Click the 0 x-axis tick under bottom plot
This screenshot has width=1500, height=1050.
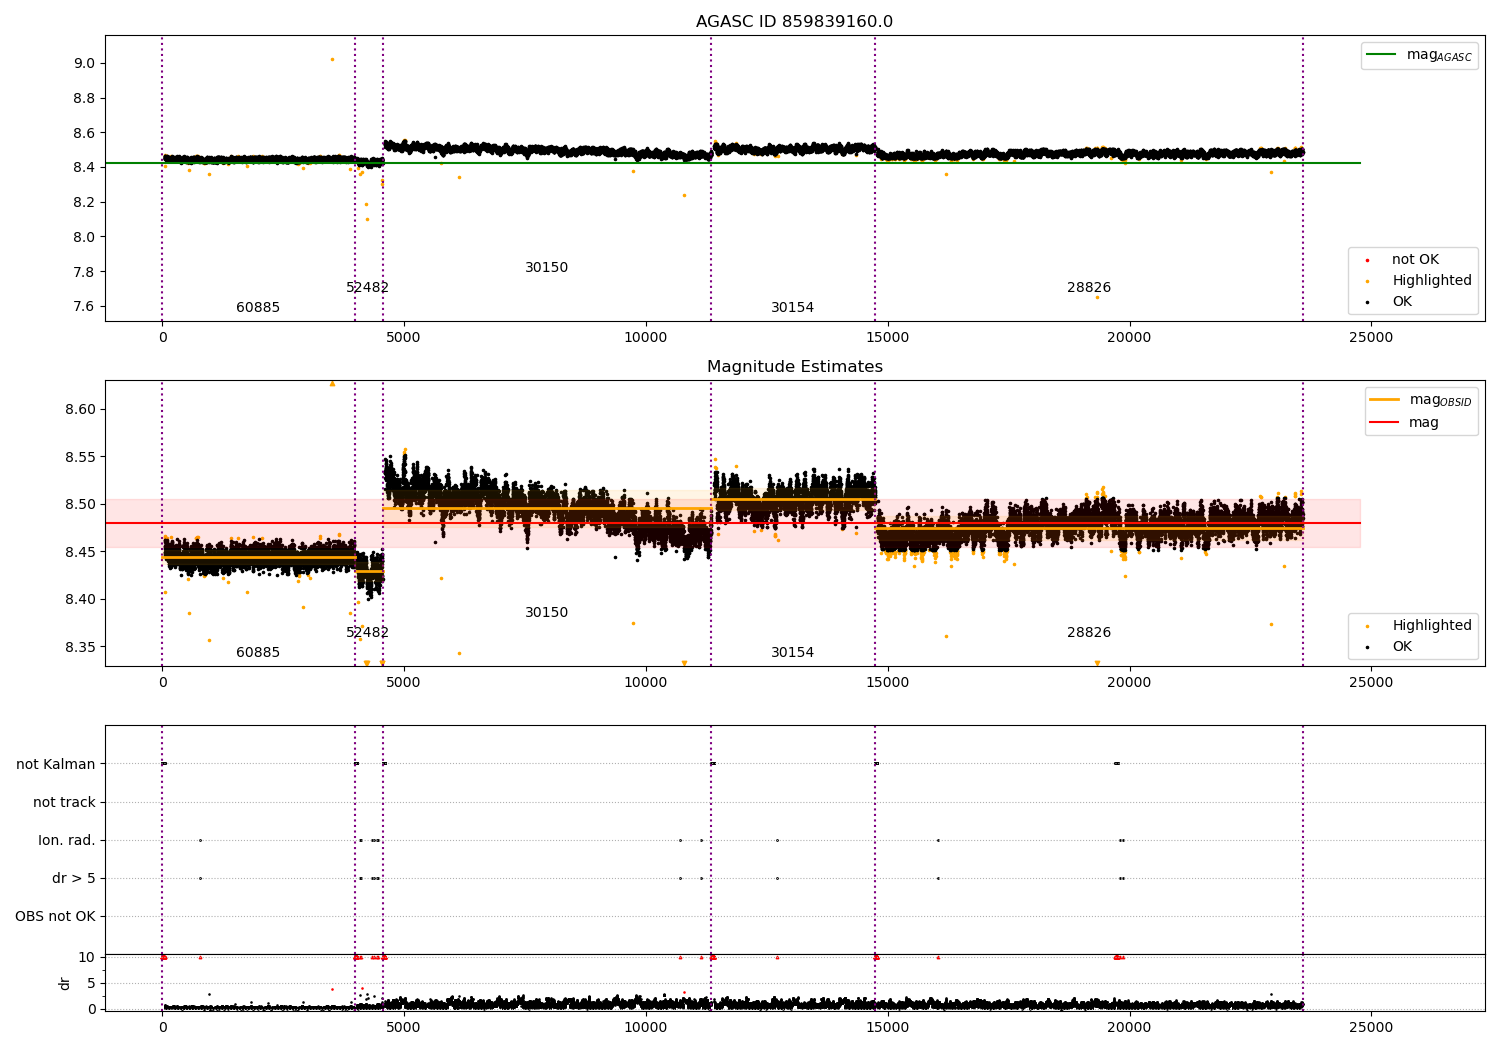click(x=162, y=1028)
